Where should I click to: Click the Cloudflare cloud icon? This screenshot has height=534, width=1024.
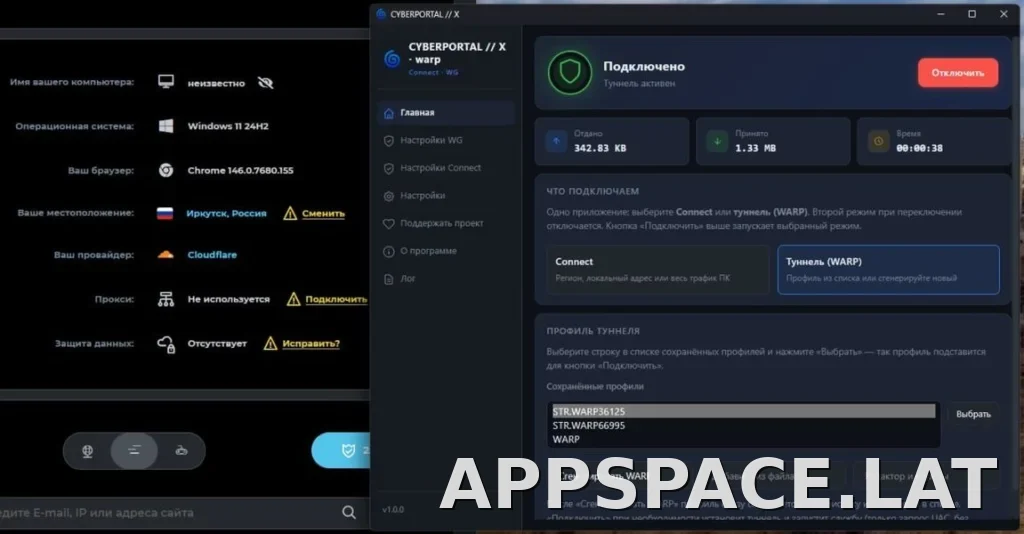coord(166,255)
